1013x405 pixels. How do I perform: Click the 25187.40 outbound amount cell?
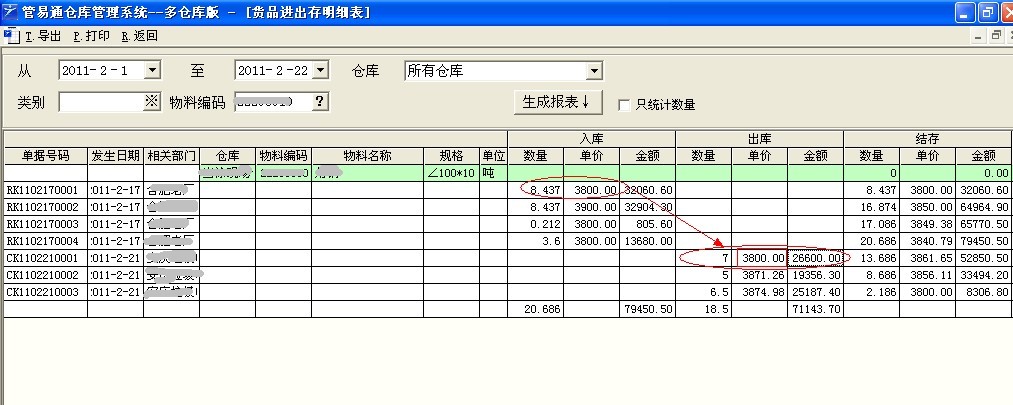point(815,292)
